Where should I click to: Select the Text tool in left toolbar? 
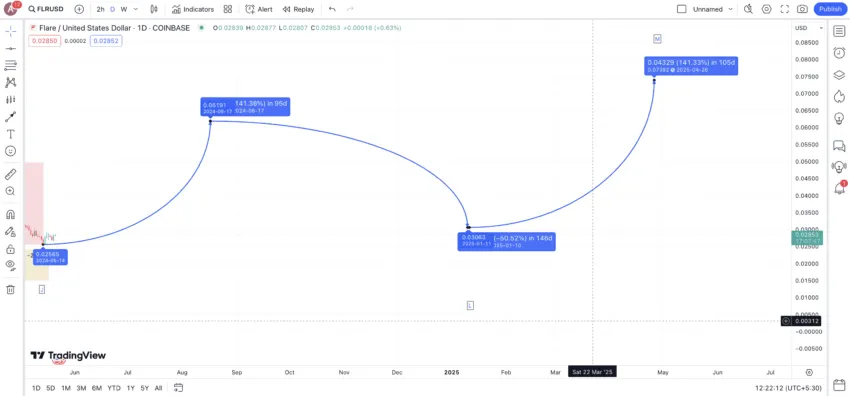(10, 134)
